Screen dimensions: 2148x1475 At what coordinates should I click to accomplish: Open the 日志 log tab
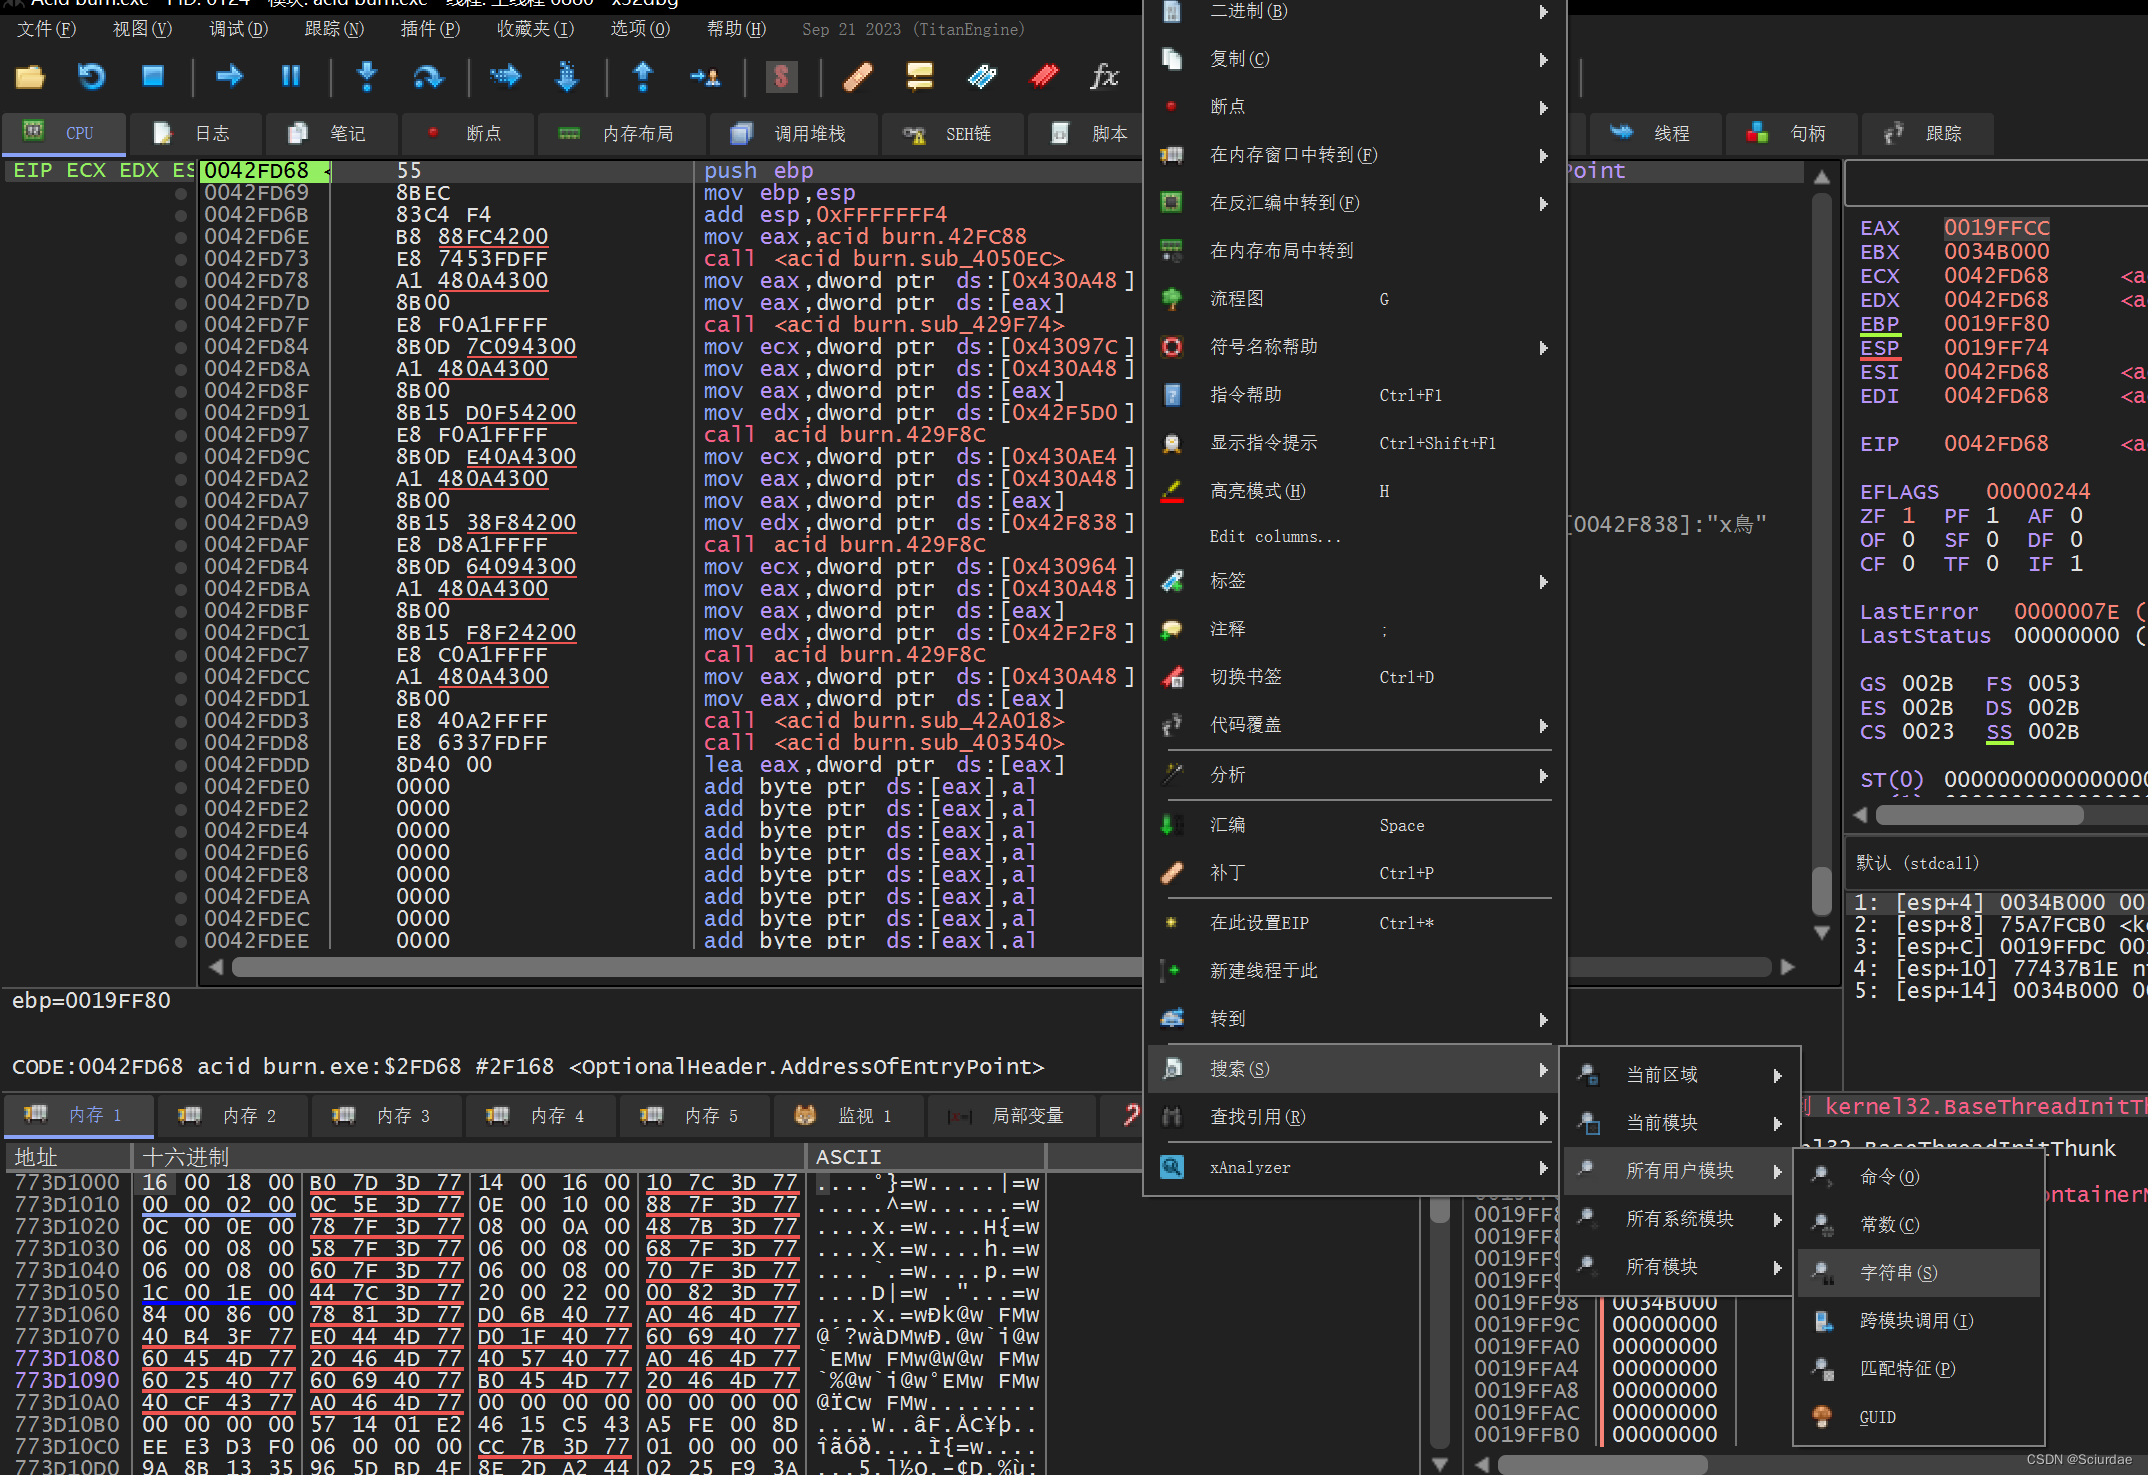[197, 133]
